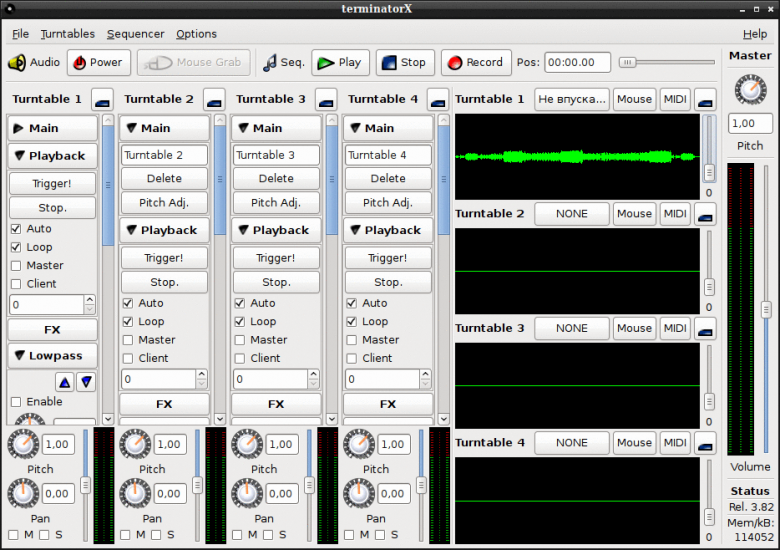Open FX menu in Turntable 4
The image size is (780, 550).
[x=388, y=404]
